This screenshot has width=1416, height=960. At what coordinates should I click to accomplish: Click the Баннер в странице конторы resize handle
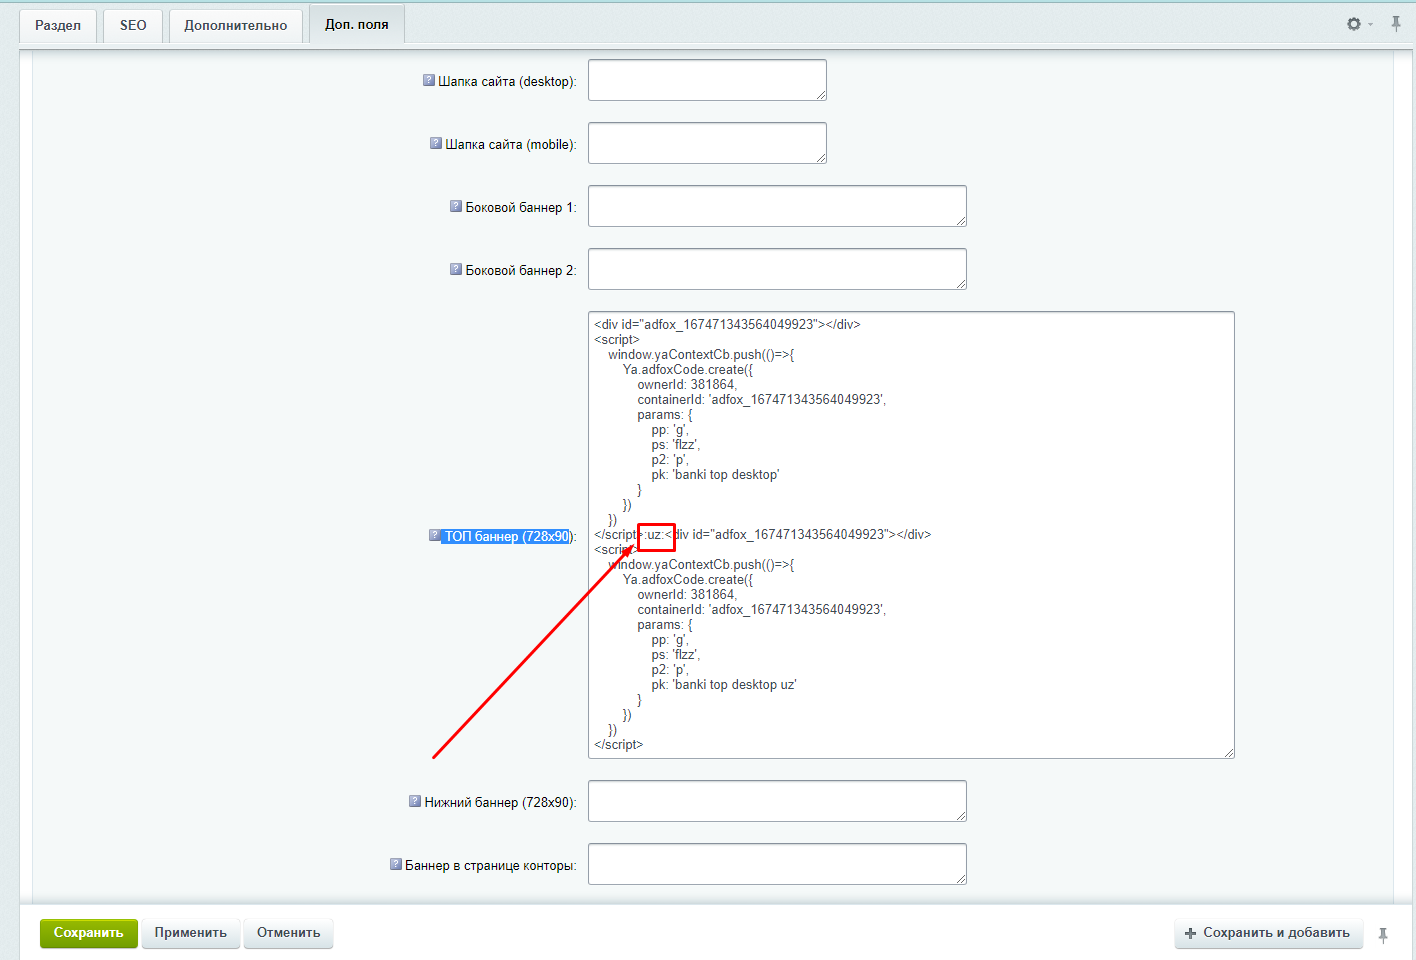(x=961, y=879)
